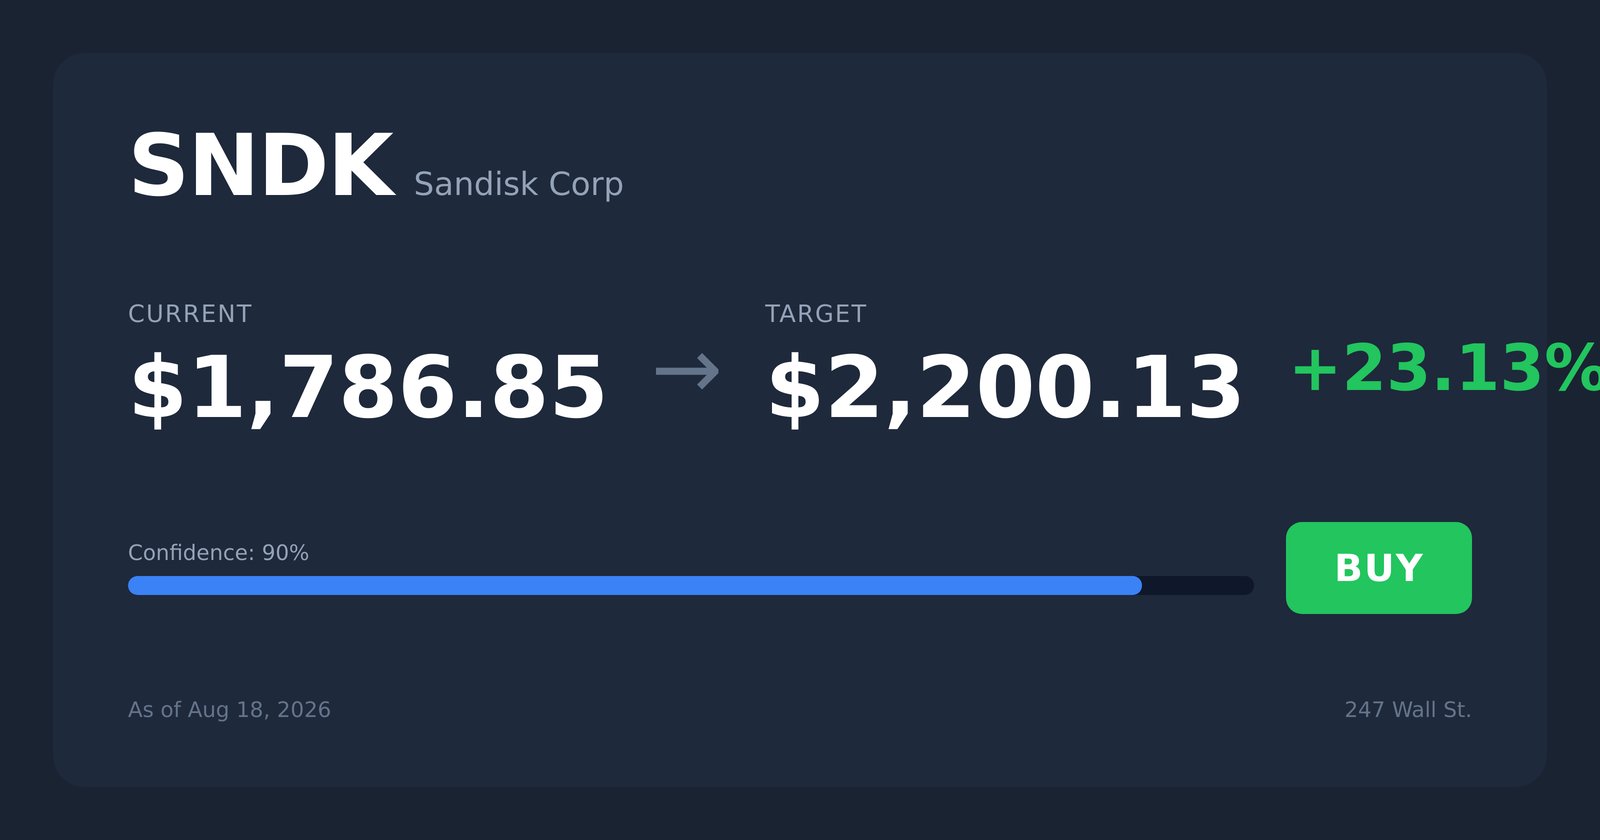
Task: Click the Sandisk Corp company name
Action: point(518,184)
